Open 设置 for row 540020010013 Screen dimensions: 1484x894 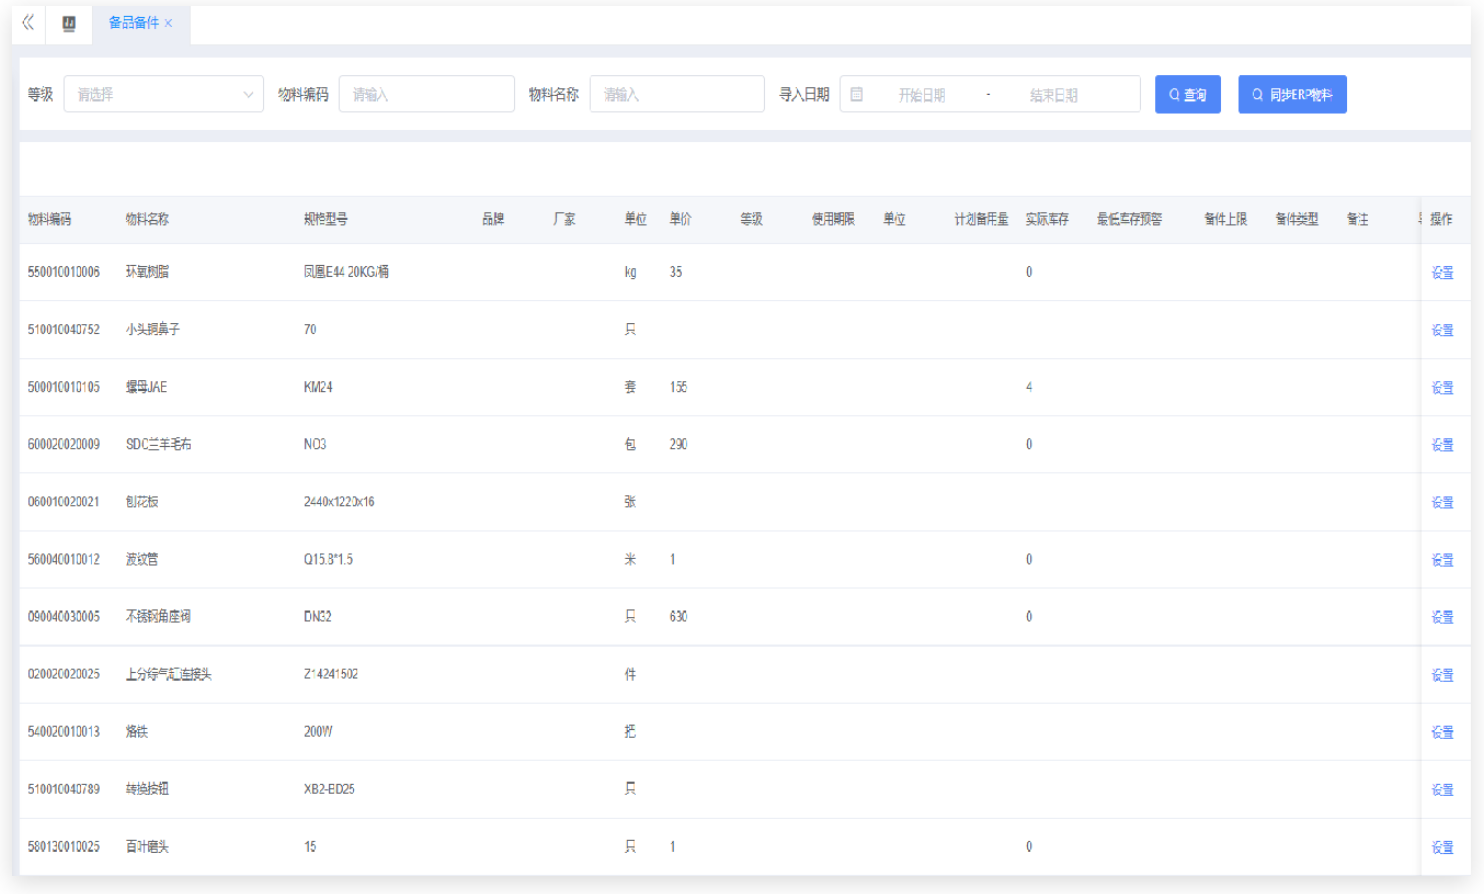pyautogui.click(x=1442, y=733)
